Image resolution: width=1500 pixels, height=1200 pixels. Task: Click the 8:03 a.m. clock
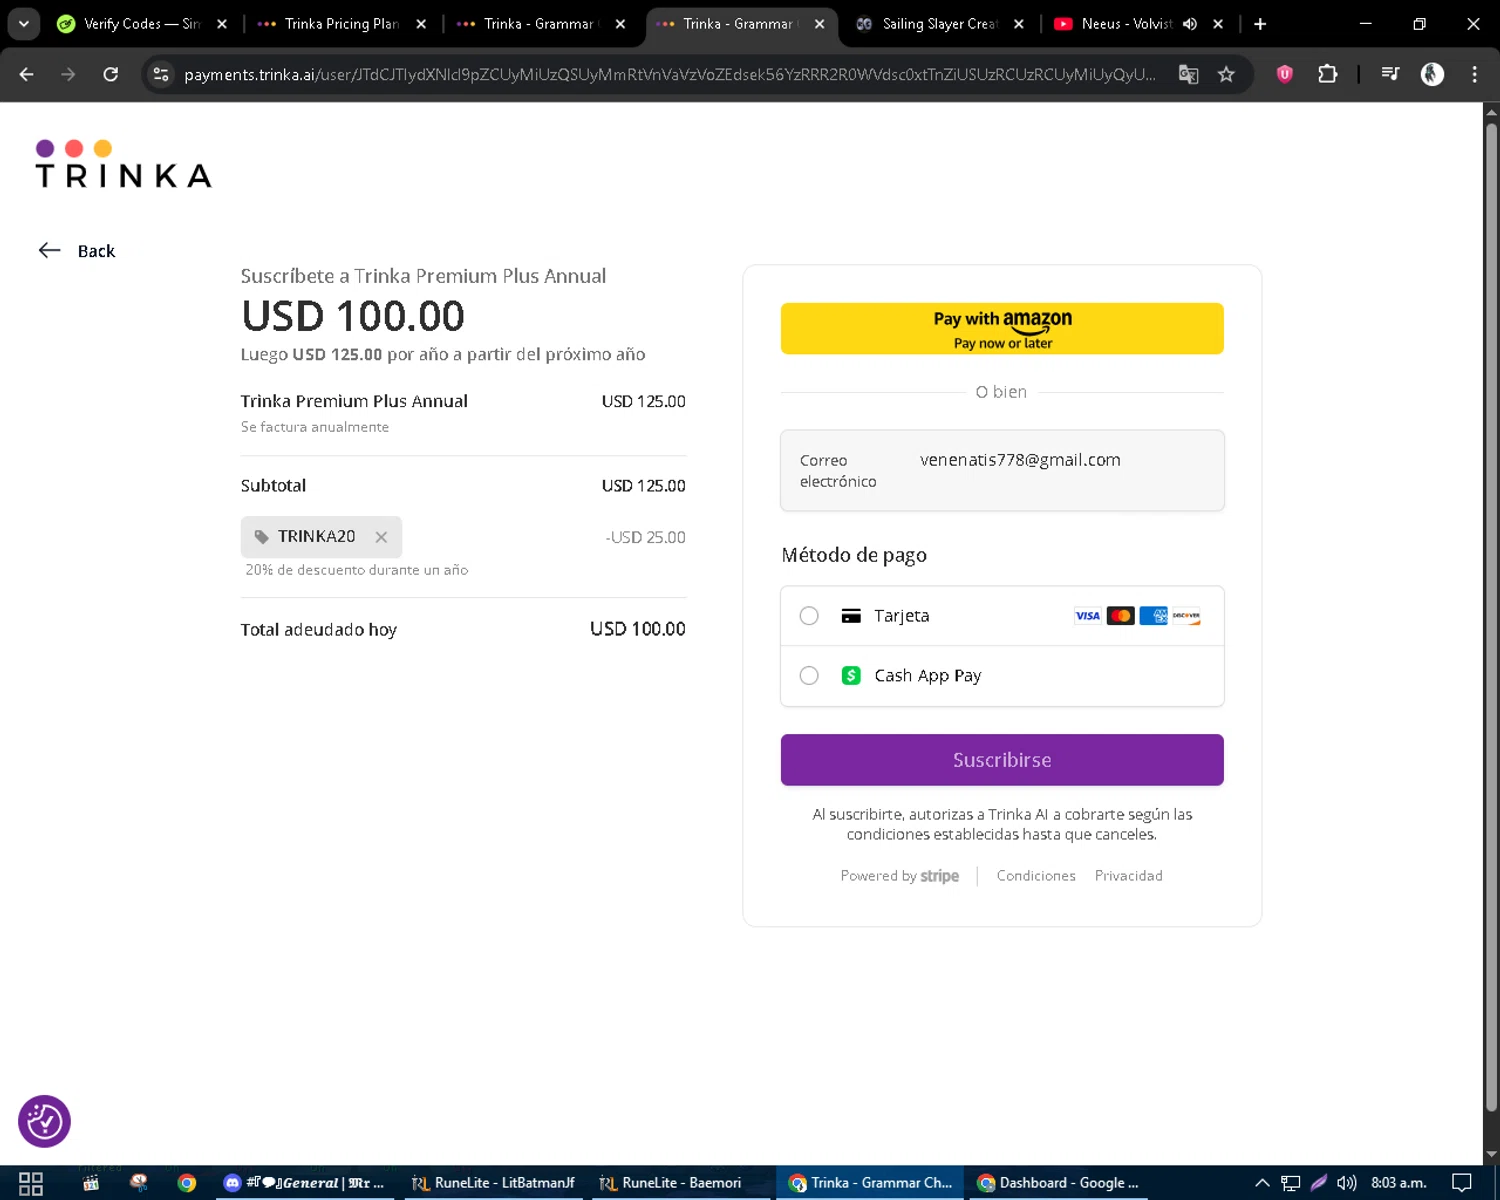(x=1398, y=1183)
